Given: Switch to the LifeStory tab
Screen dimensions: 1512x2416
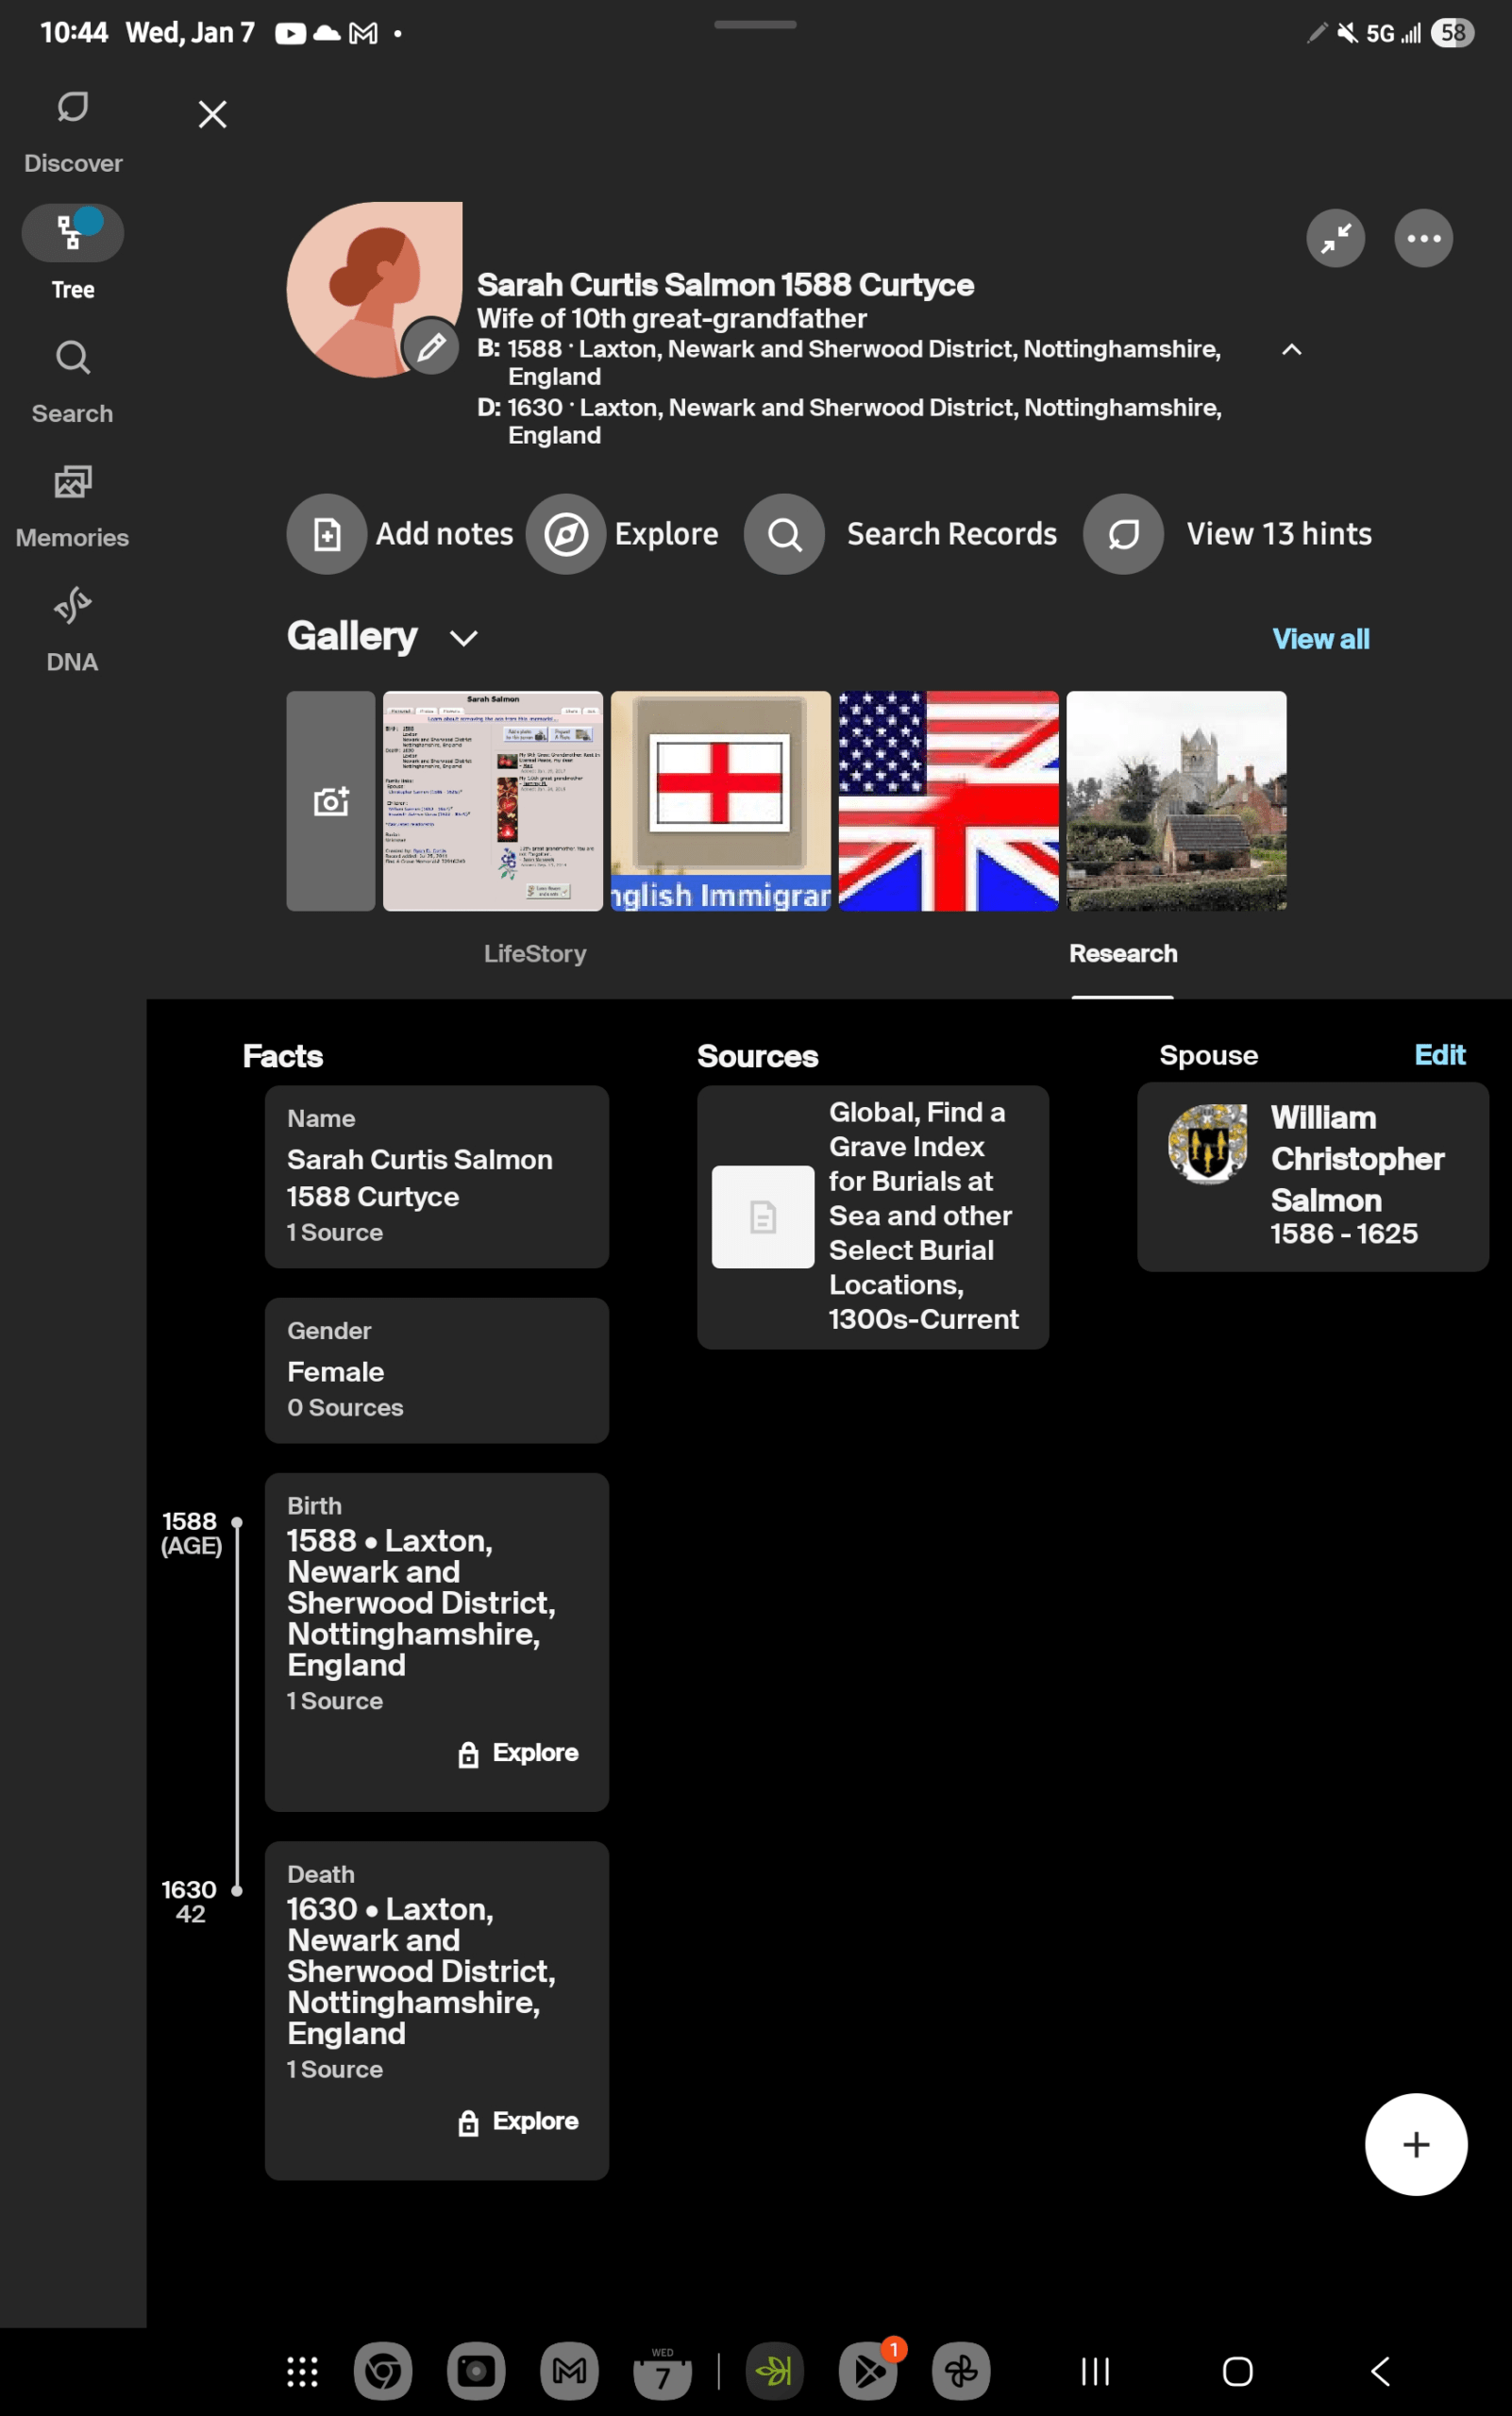Looking at the screenshot, I should [535, 953].
